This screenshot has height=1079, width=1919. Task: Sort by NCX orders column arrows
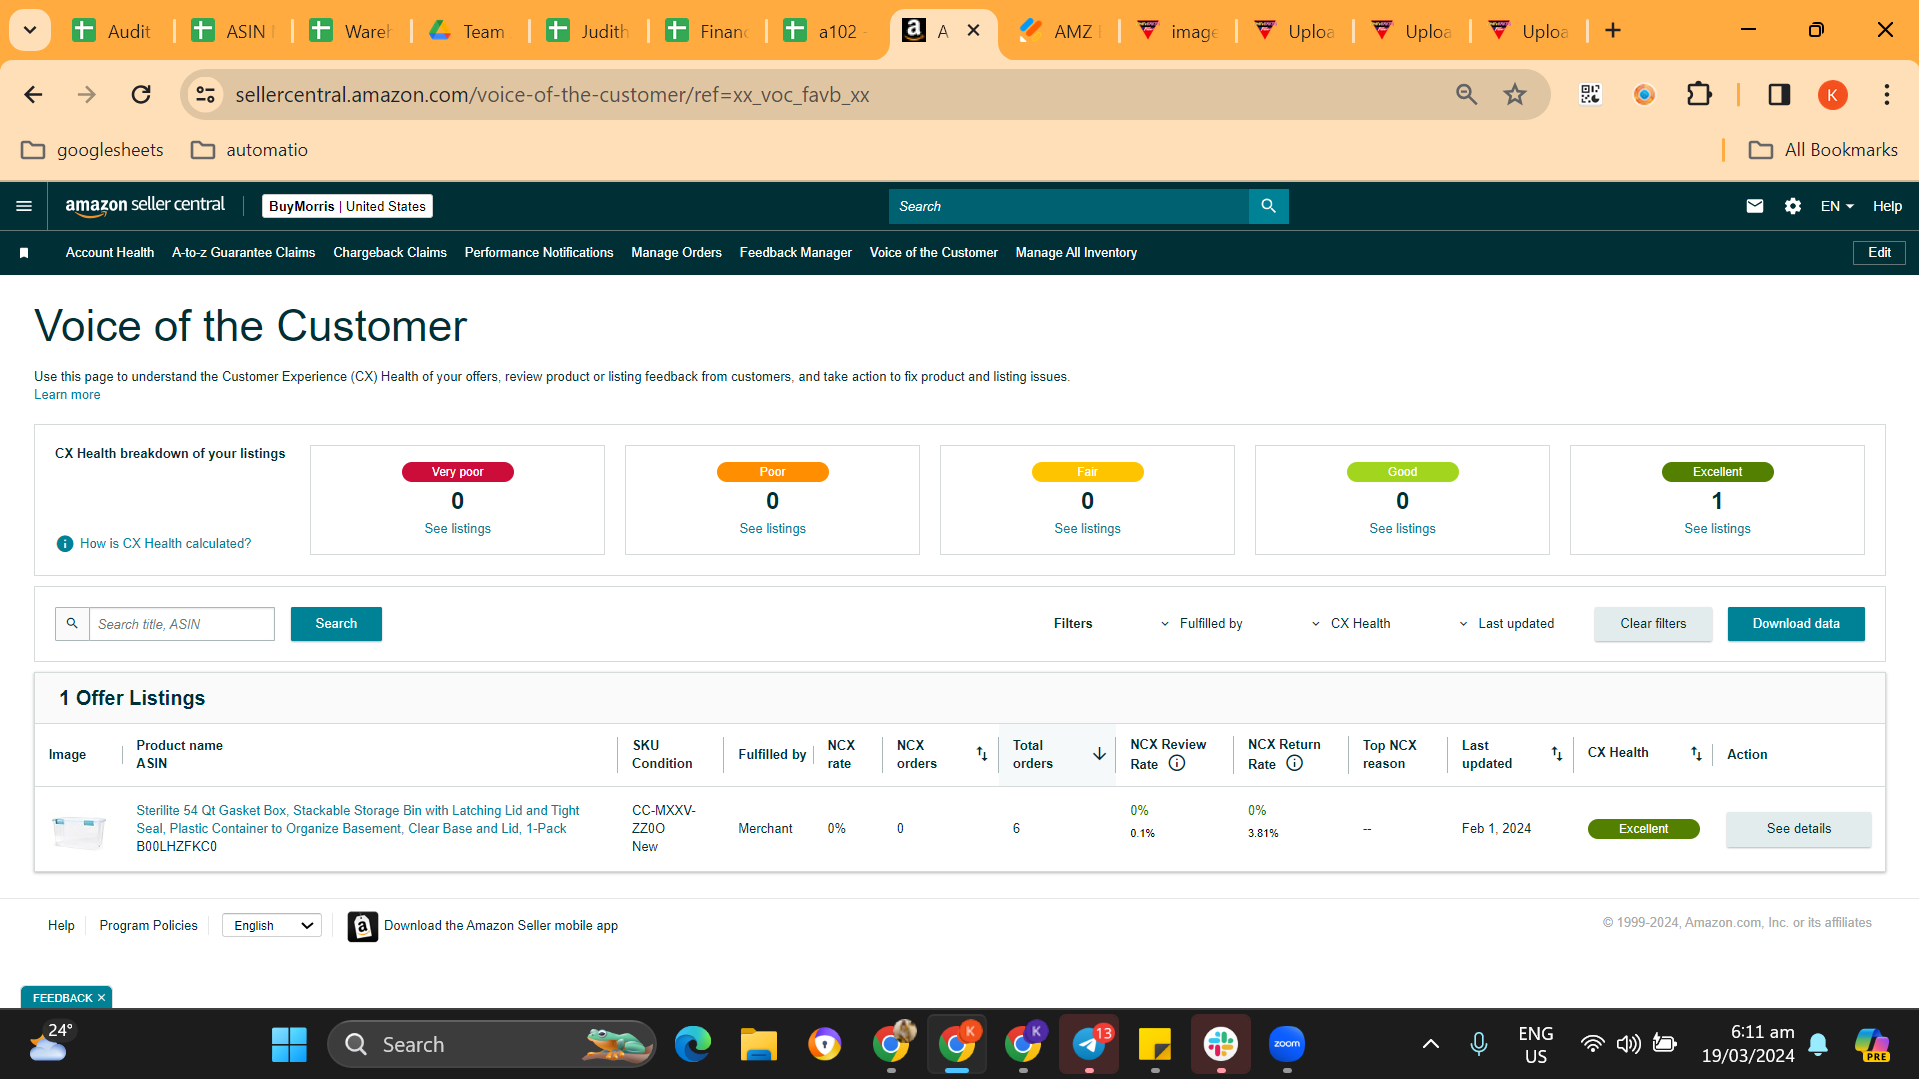[981, 754]
